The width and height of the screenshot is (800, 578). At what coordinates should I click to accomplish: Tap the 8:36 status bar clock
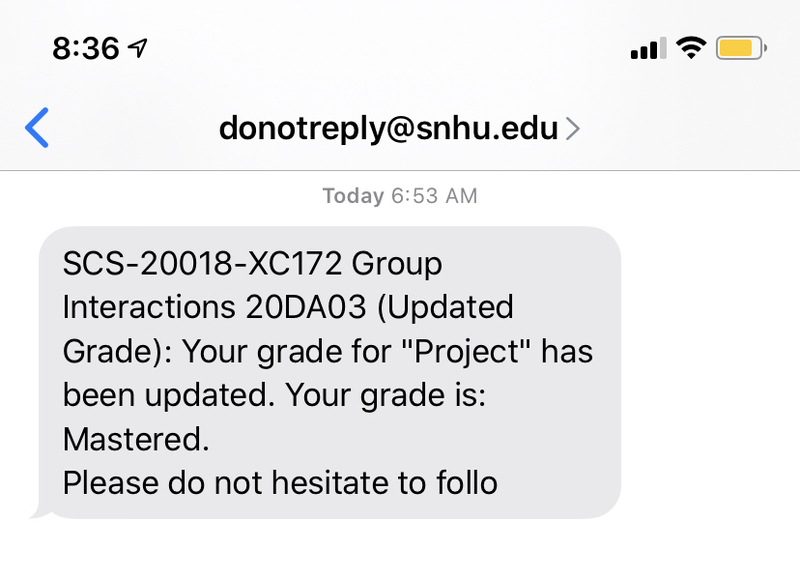[86, 49]
